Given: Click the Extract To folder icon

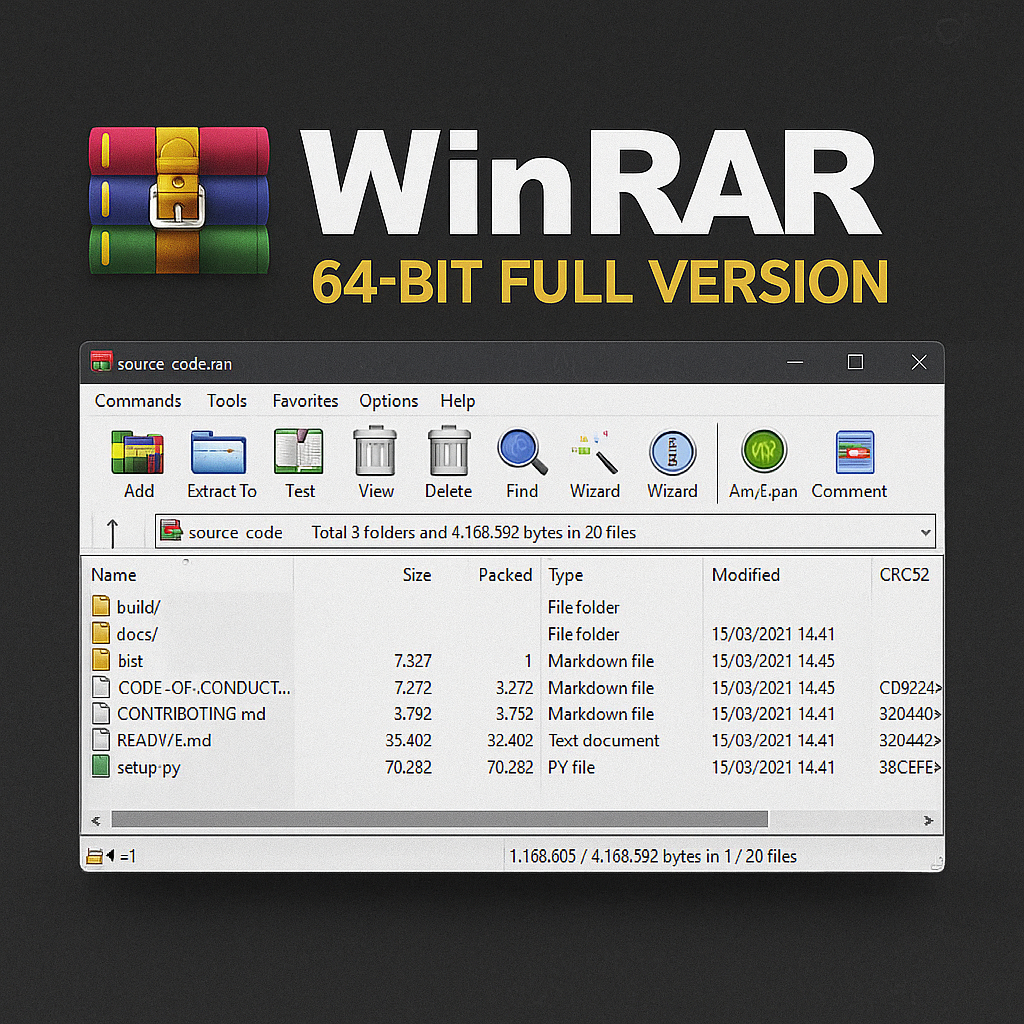Looking at the screenshot, I should 218,452.
